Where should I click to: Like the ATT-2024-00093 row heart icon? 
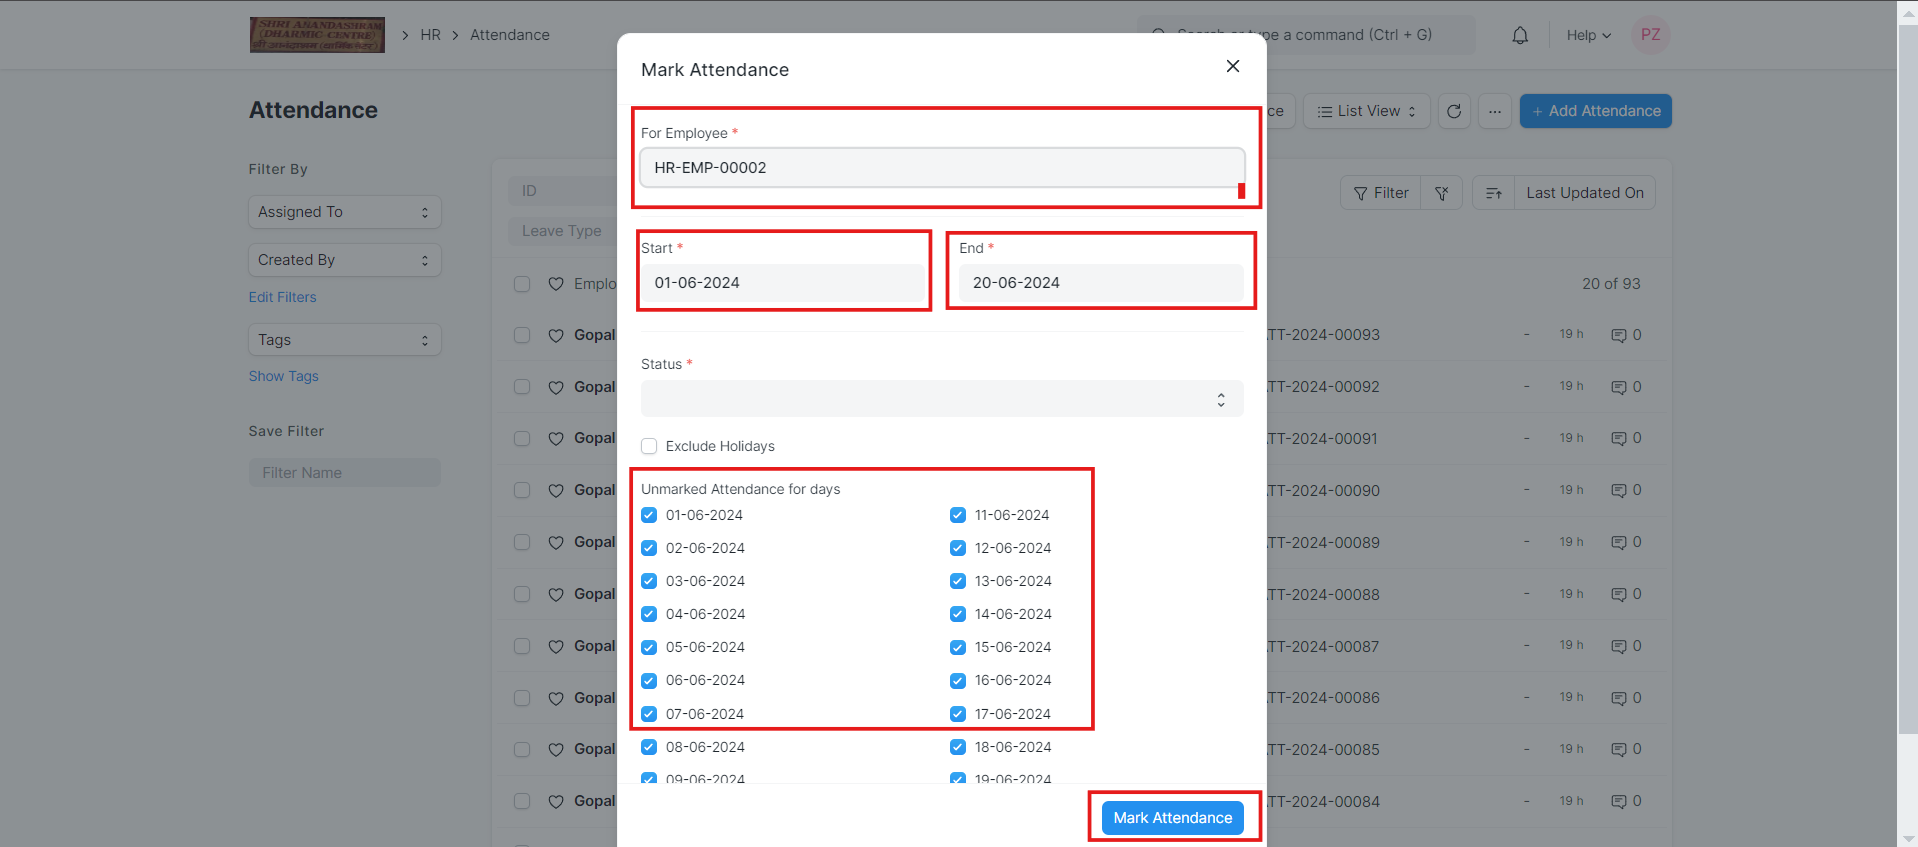[x=556, y=336]
